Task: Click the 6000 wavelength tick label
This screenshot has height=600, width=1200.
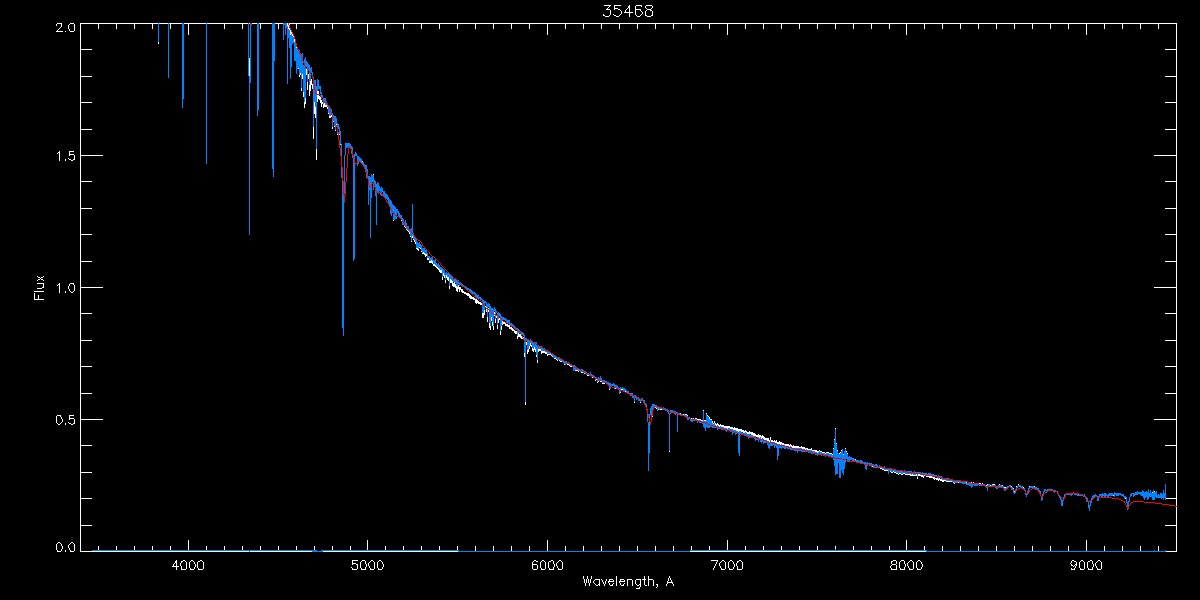Action: click(547, 564)
